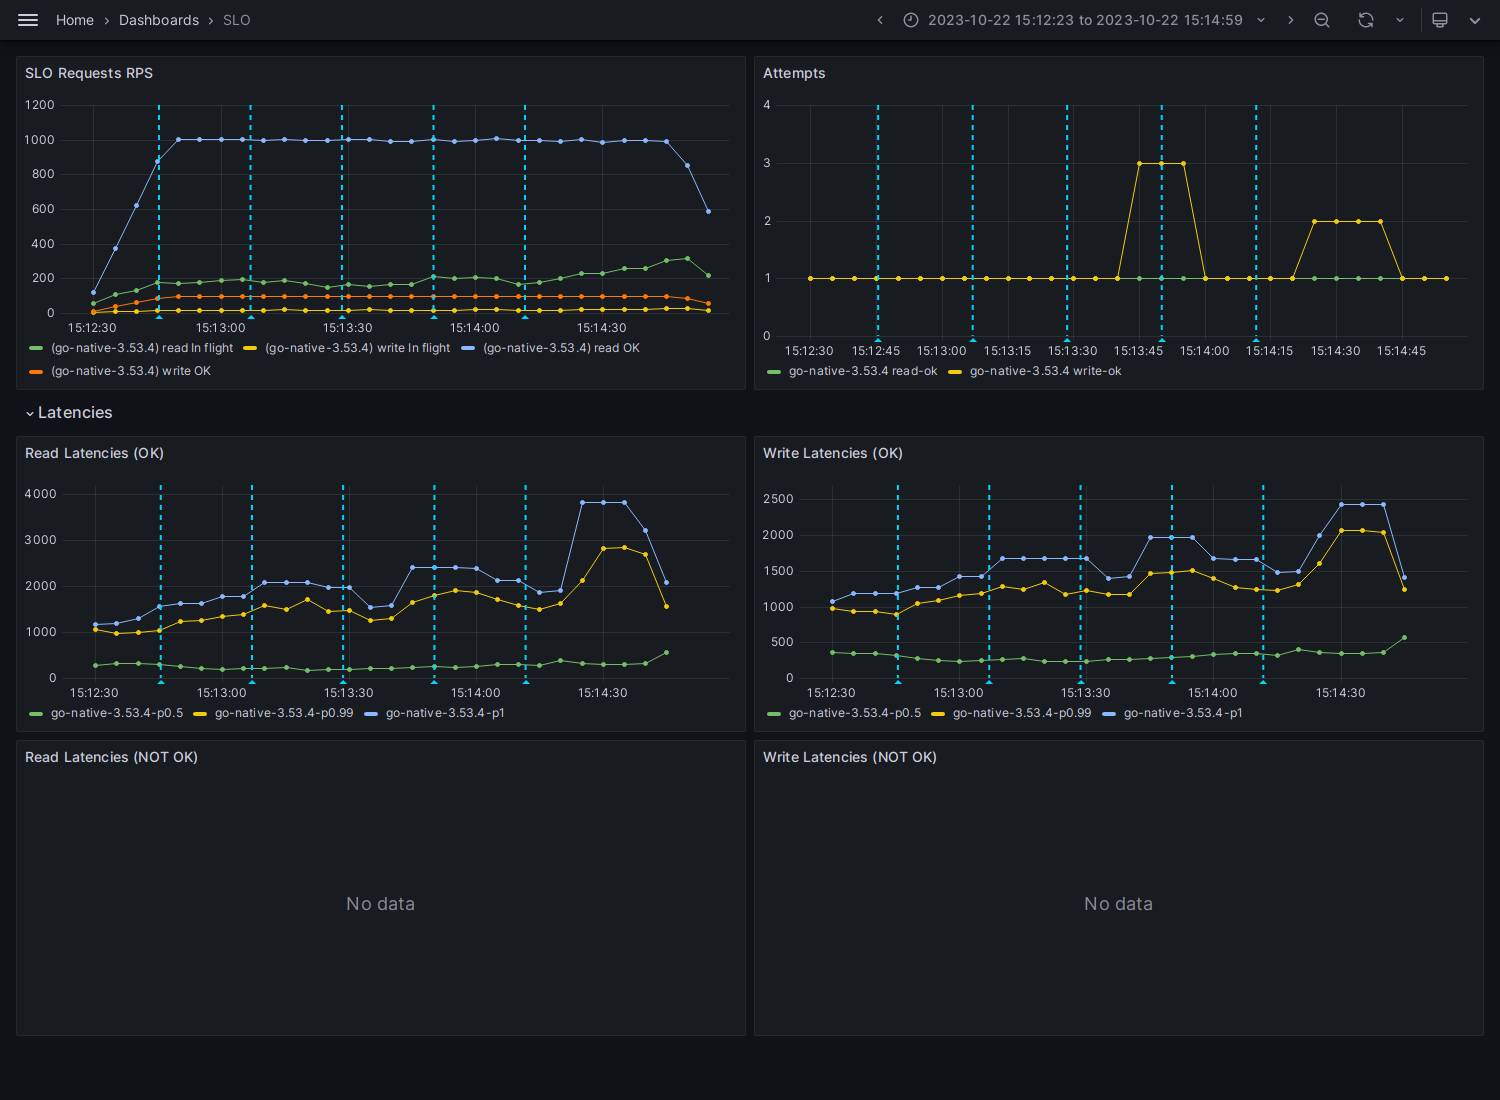Open Attempts panel title menu

(x=794, y=73)
